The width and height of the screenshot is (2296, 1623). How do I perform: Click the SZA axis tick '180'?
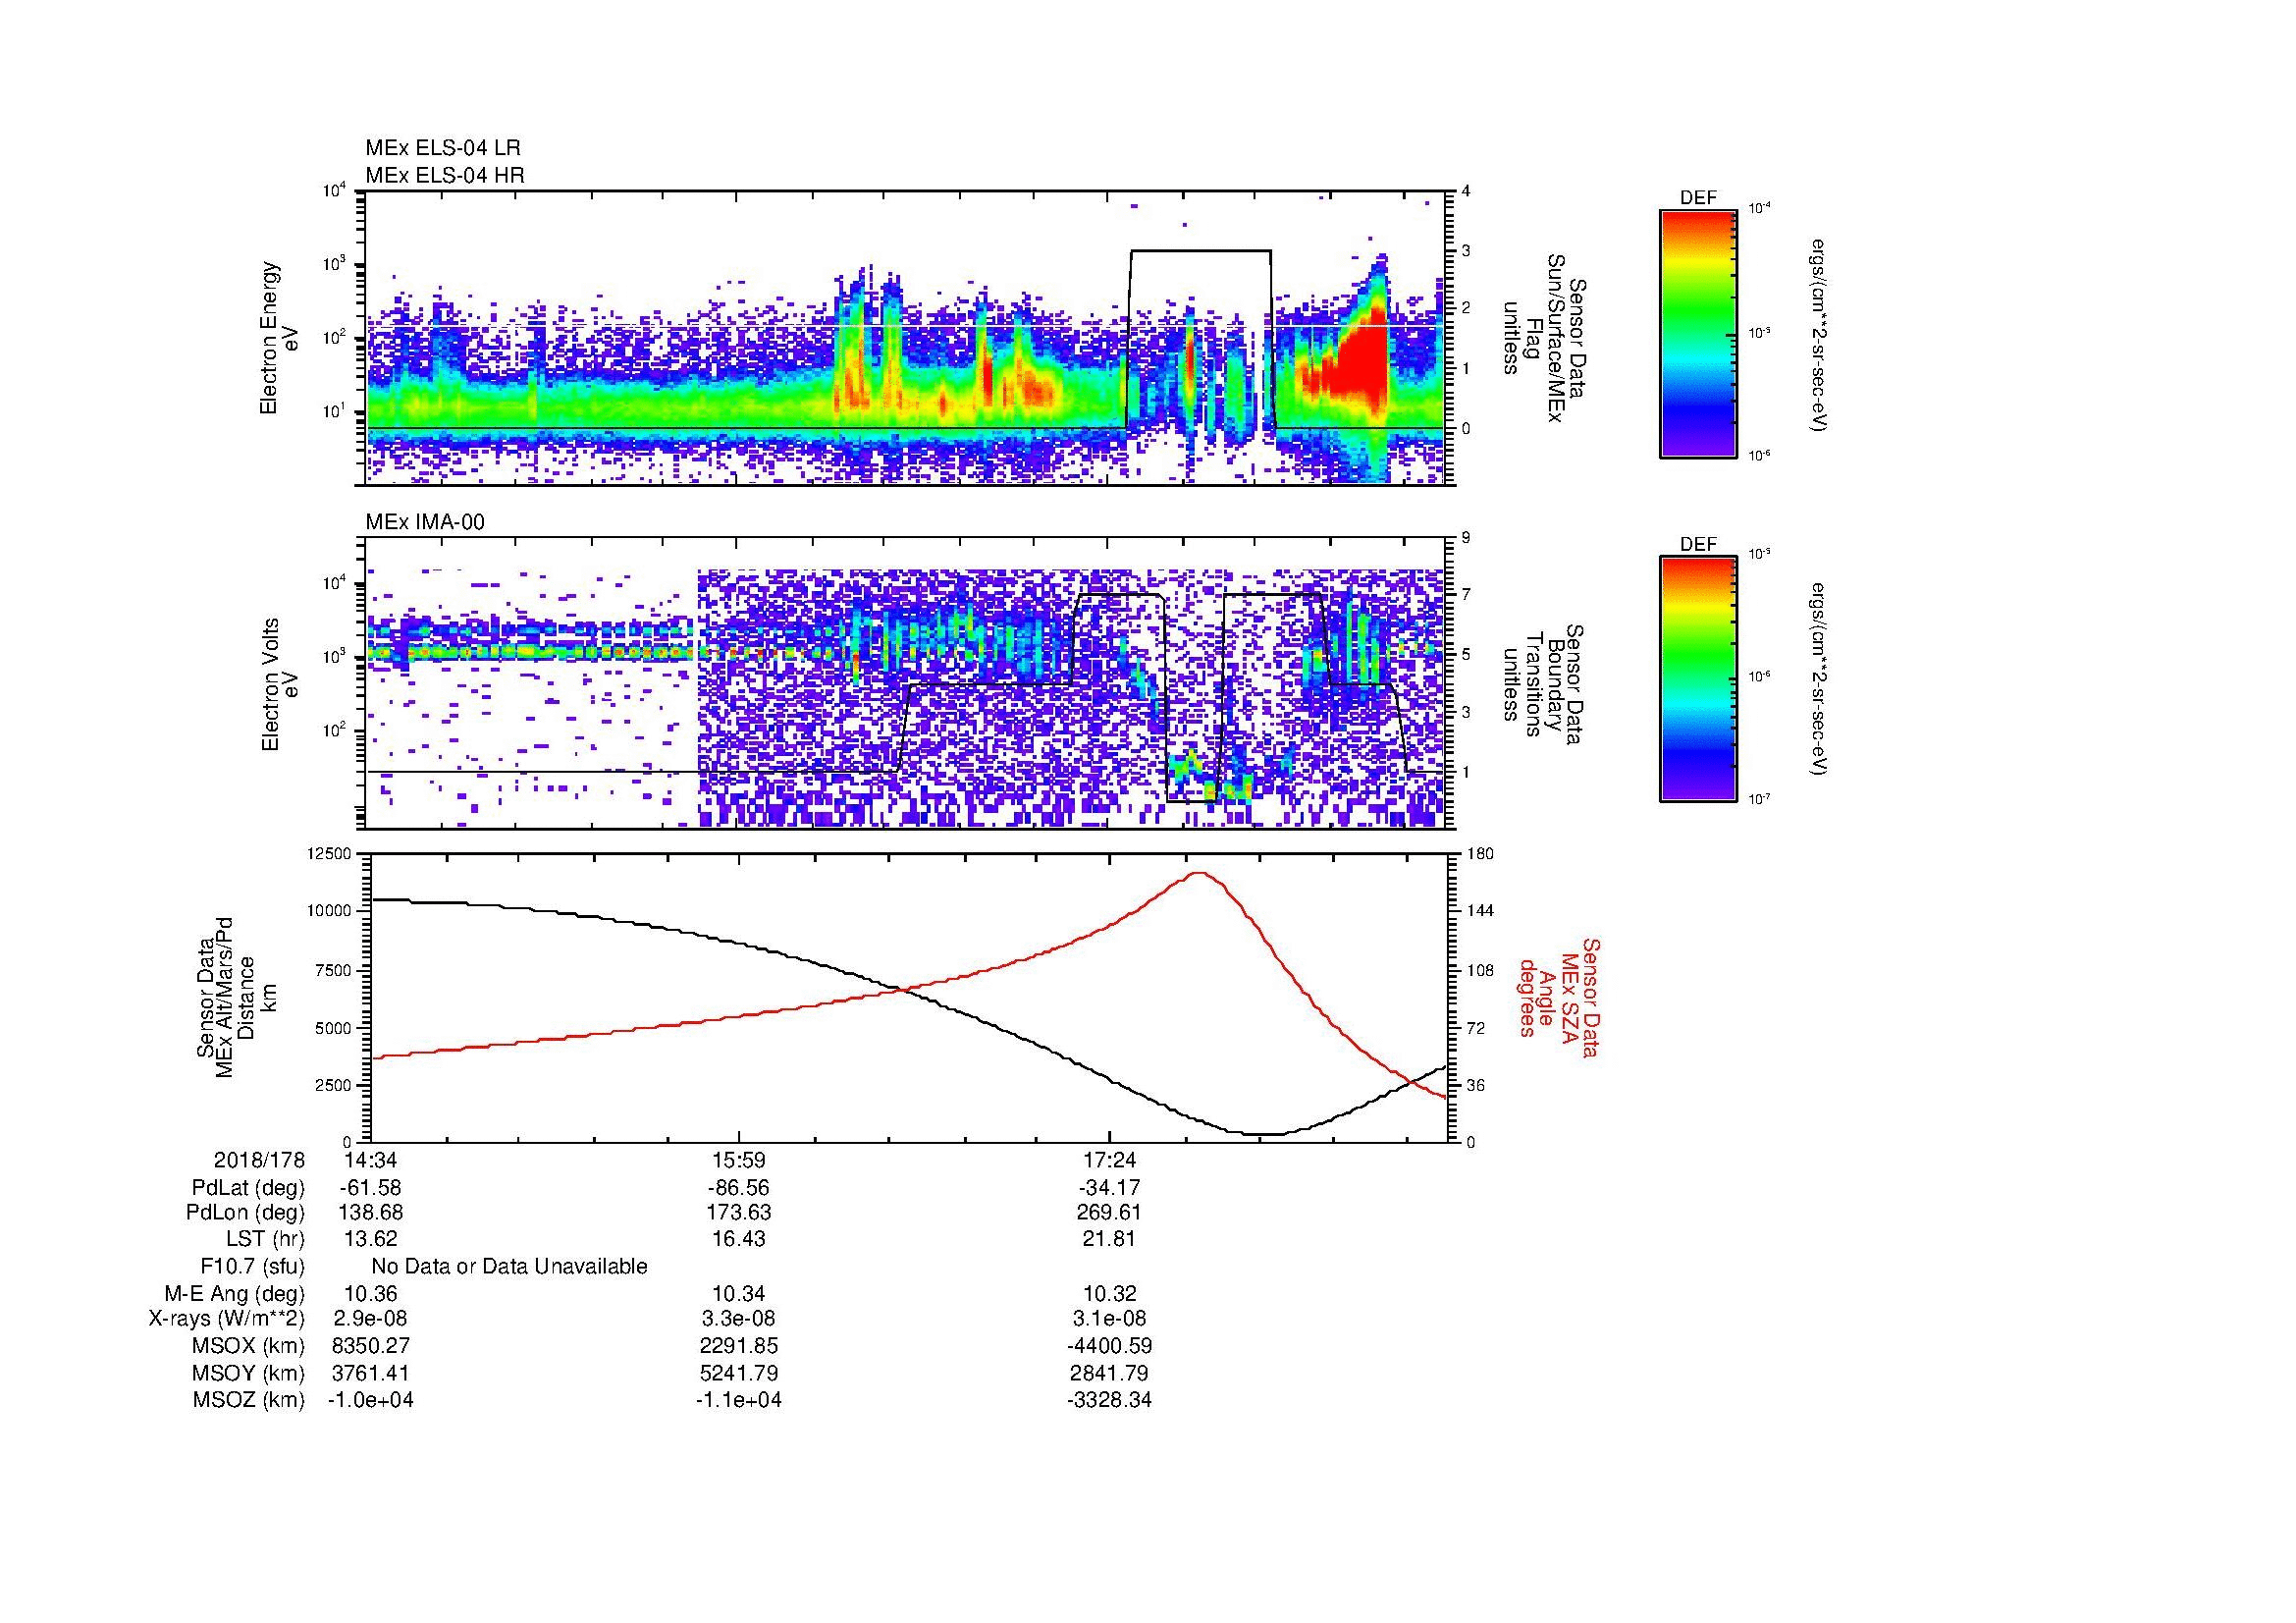(1480, 853)
